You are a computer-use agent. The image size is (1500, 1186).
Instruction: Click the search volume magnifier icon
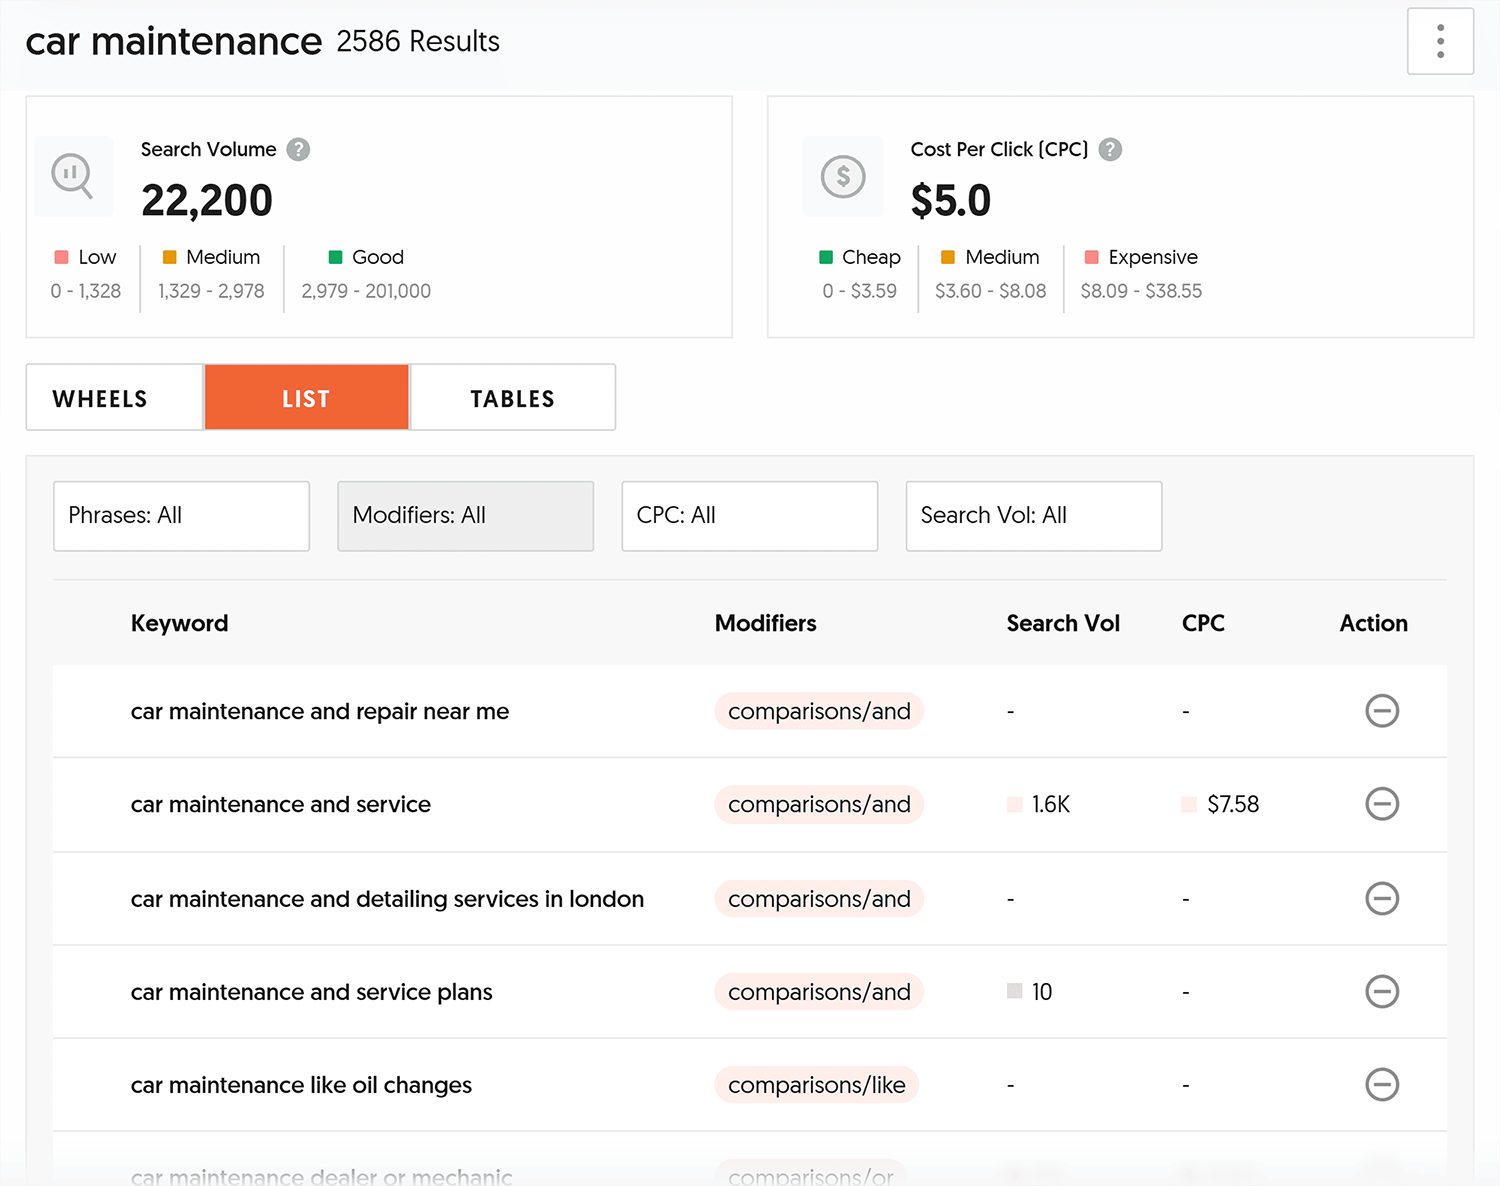[73, 176]
